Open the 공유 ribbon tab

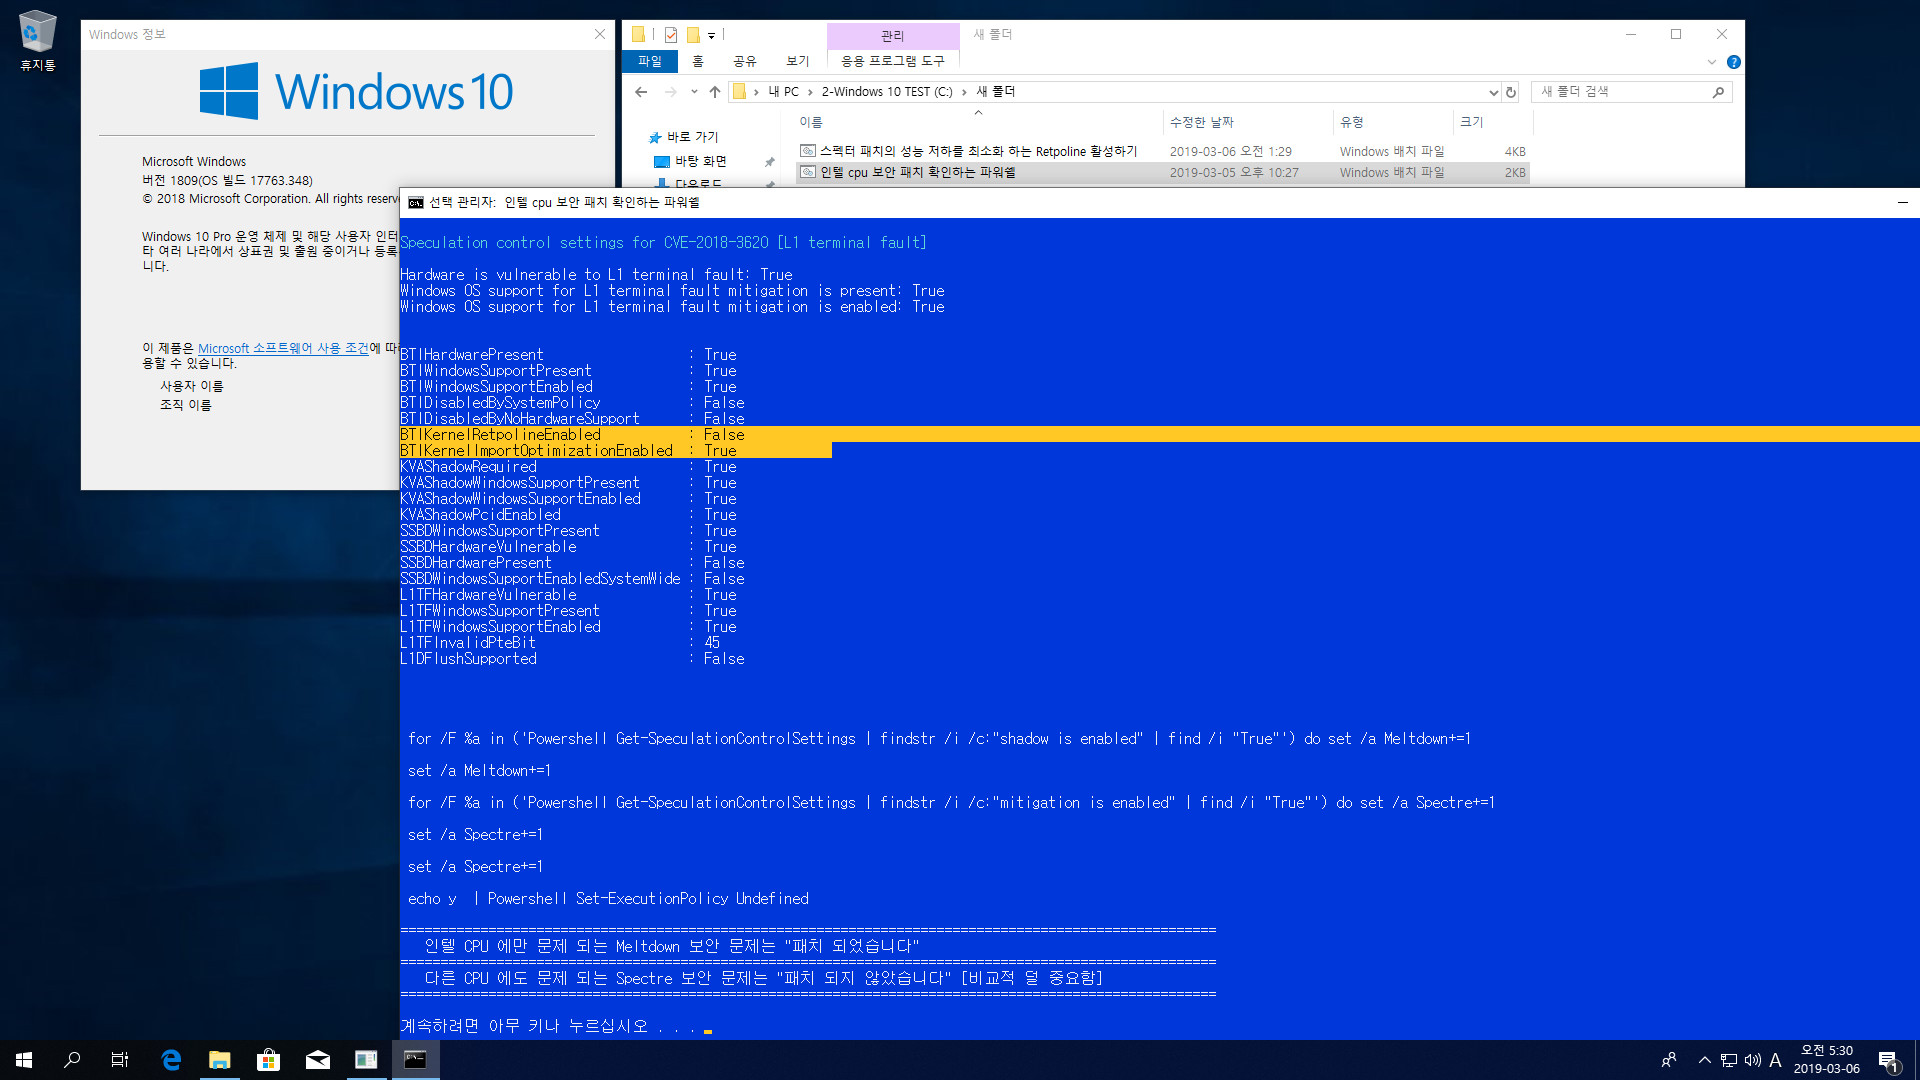point(745,61)
